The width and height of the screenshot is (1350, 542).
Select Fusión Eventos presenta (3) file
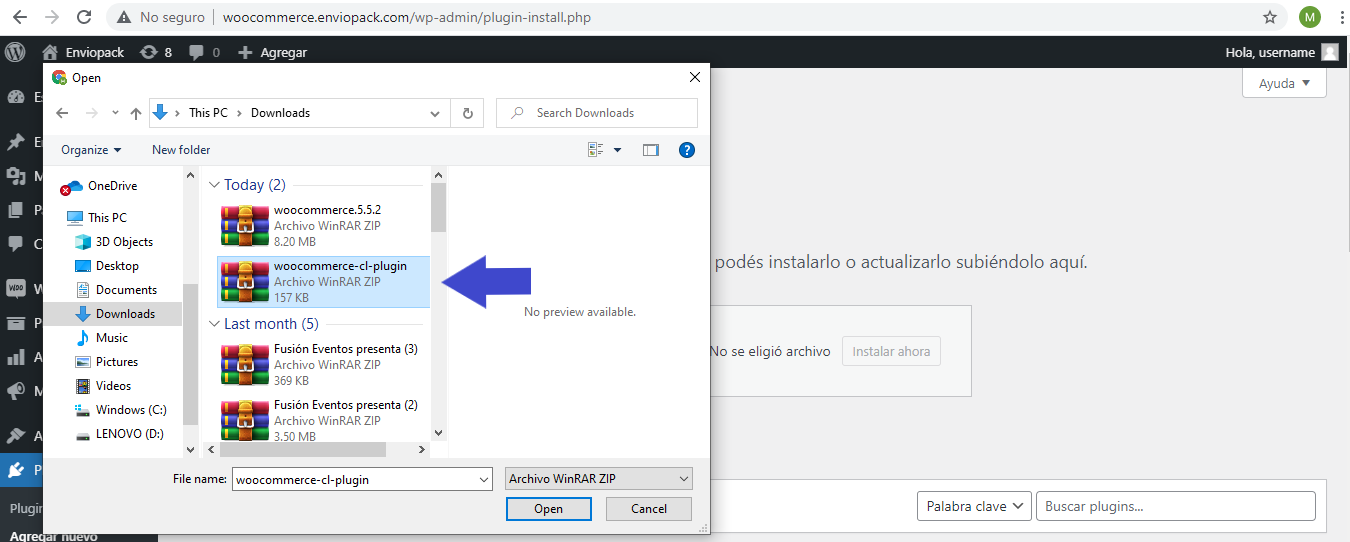coord(324,365)
